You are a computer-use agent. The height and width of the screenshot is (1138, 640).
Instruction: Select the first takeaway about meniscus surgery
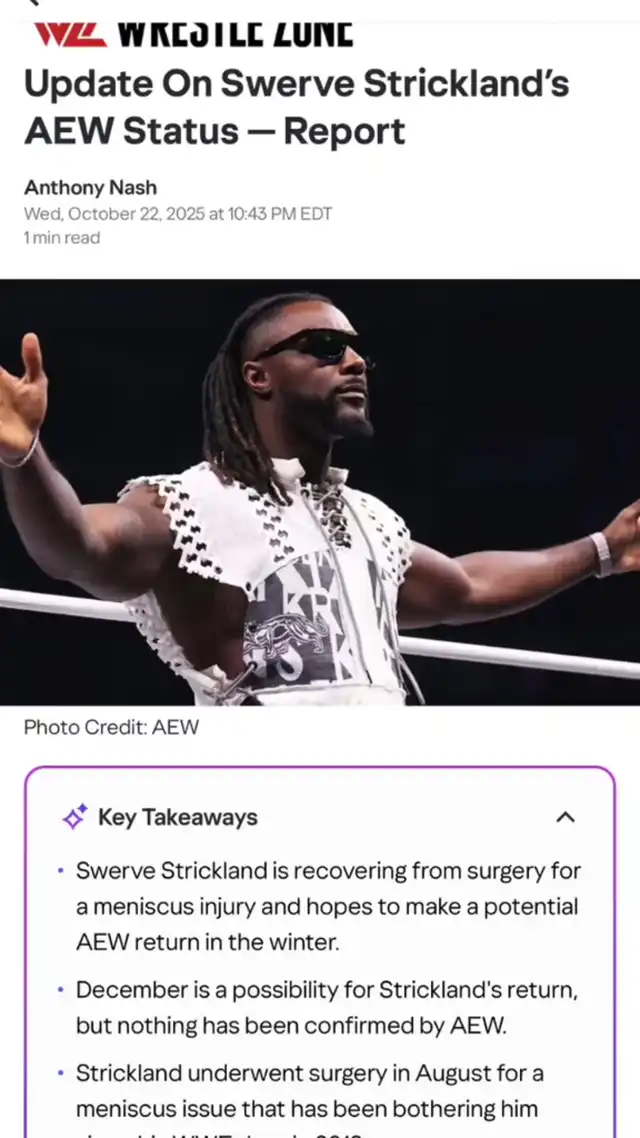click(329, 906)
